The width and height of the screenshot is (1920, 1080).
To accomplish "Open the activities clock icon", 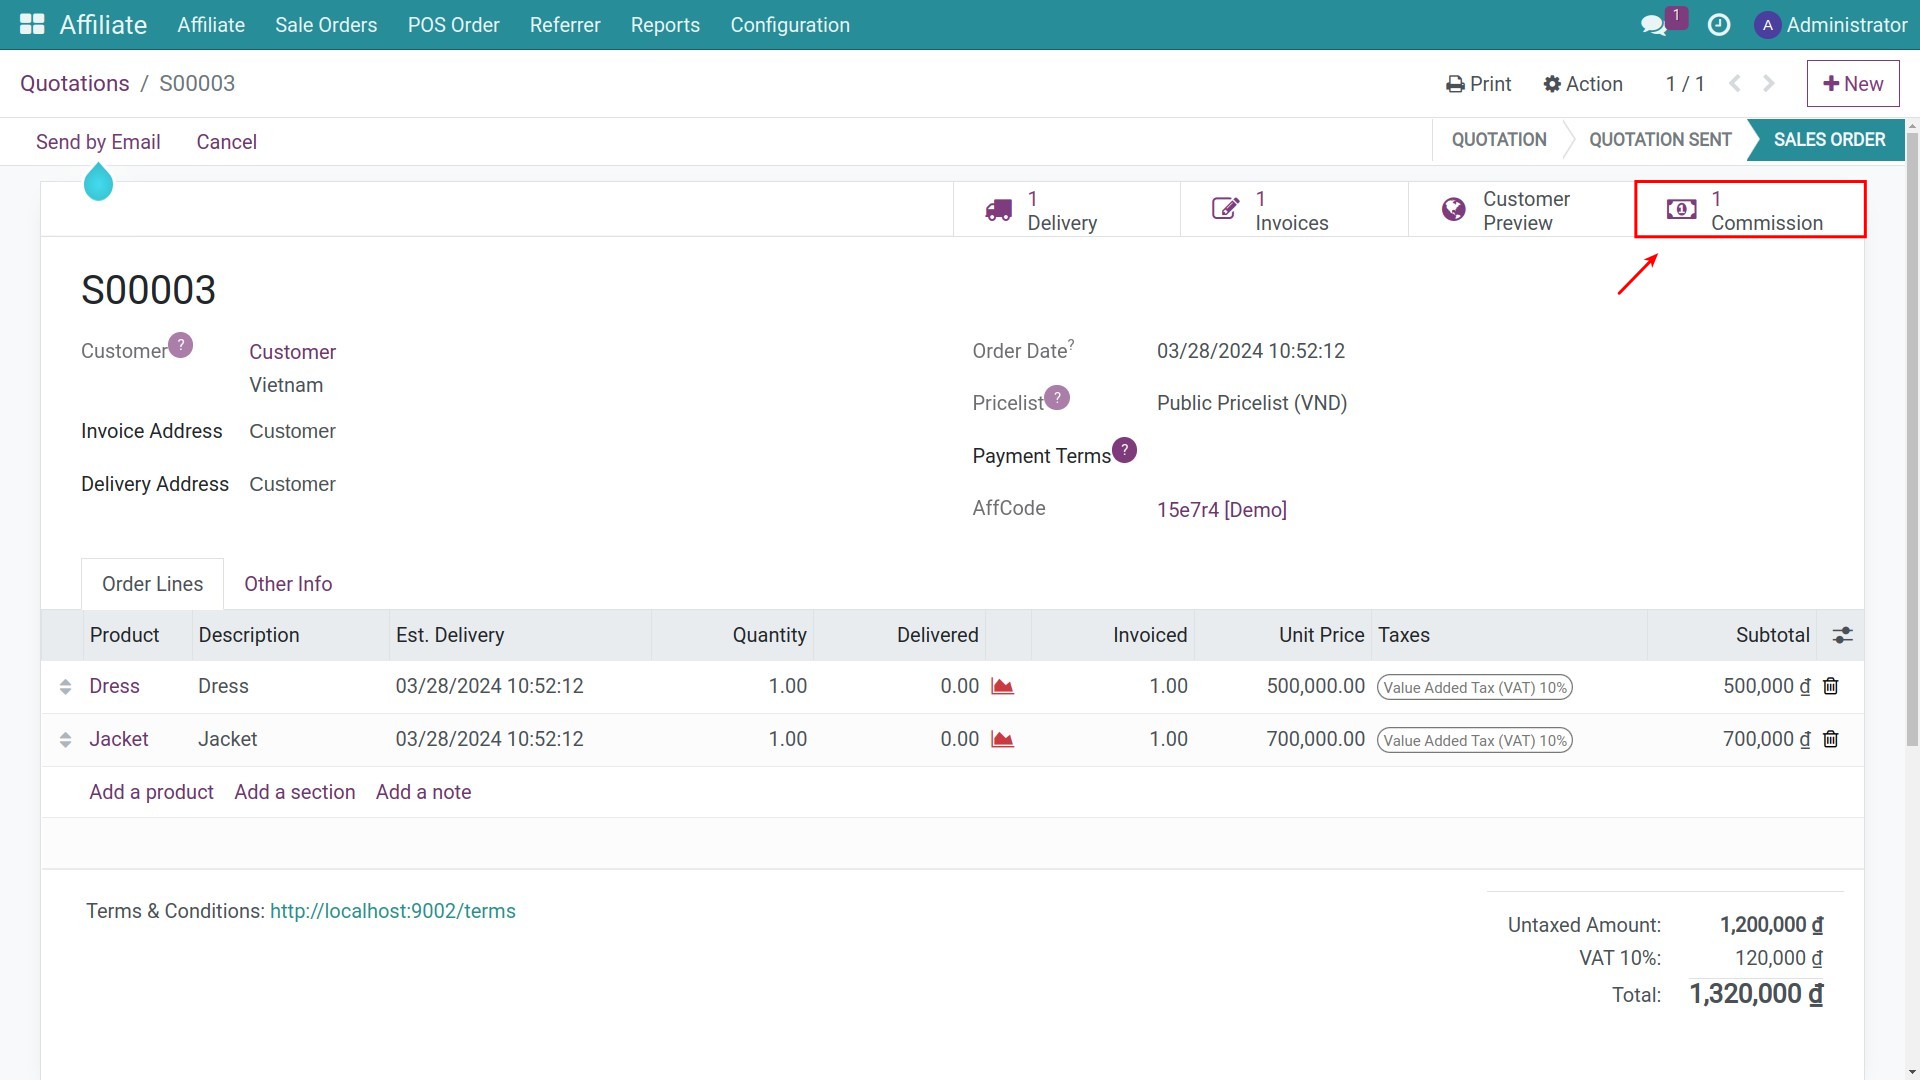I will [1719, 25].
